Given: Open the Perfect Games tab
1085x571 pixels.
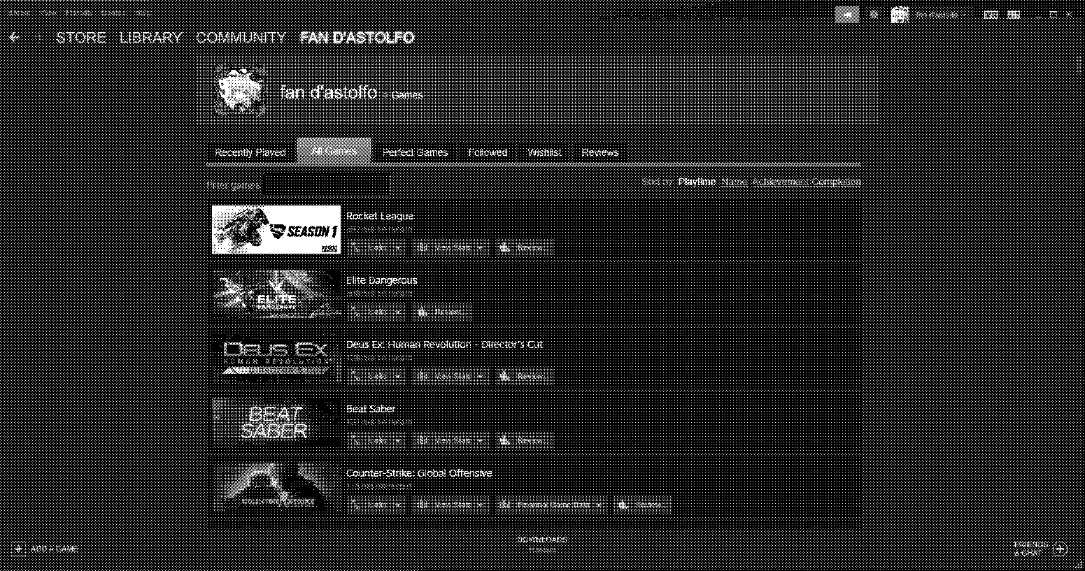Looking at the screenshot, I should pos(415,152).
